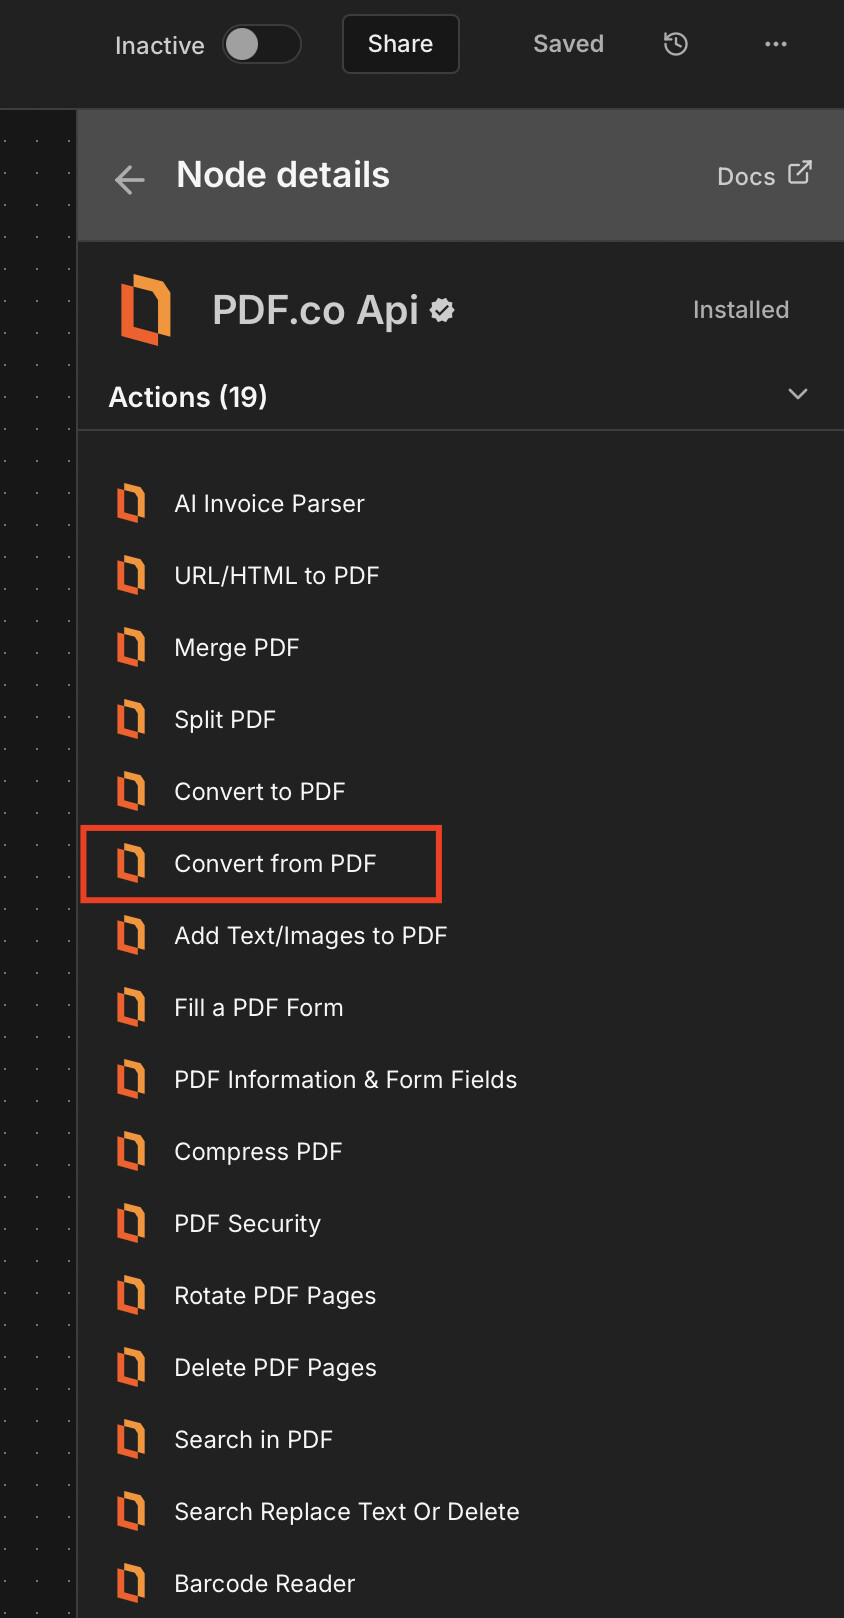Select the AI Invoice Parser action
Viewport: 844px width, 1618px height.
click(269, 503)
